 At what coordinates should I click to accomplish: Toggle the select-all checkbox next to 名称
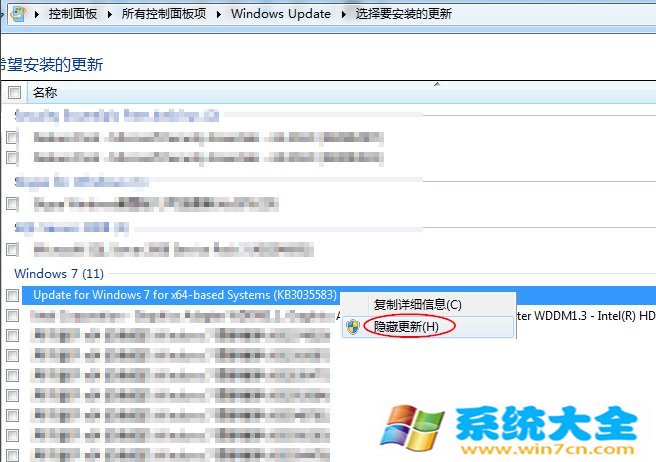pyautogui.click(x=14, y=92)
